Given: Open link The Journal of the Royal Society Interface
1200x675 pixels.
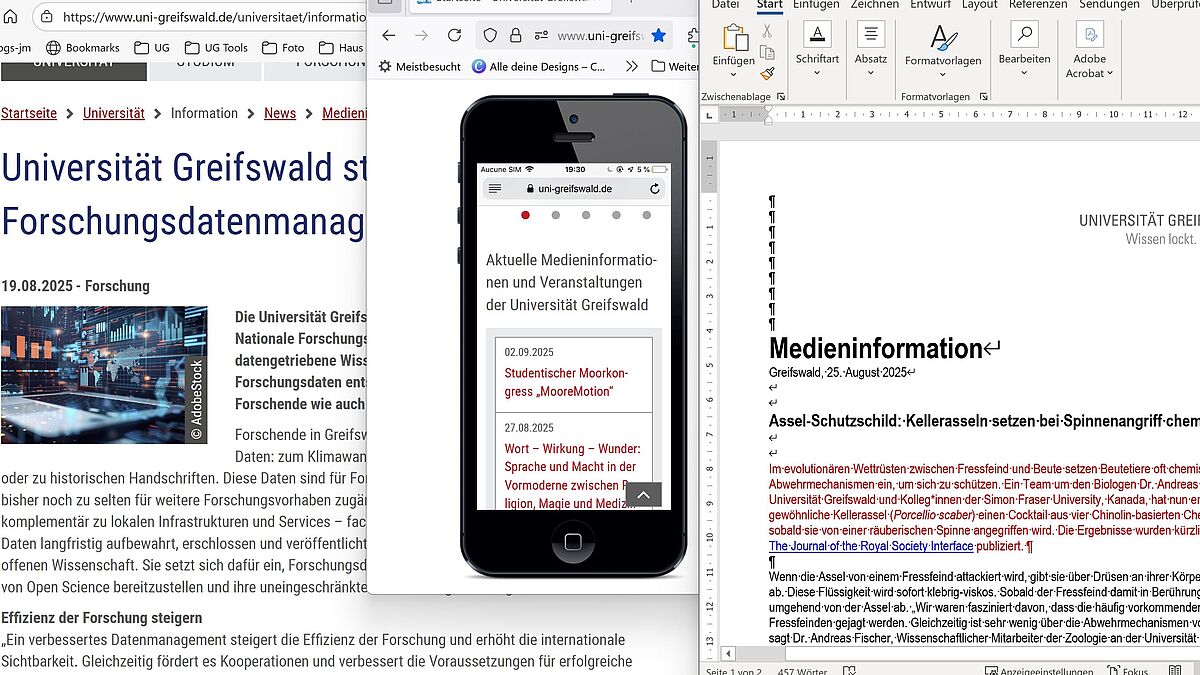Looking at the screenshot, I should (x=870, y=546).
